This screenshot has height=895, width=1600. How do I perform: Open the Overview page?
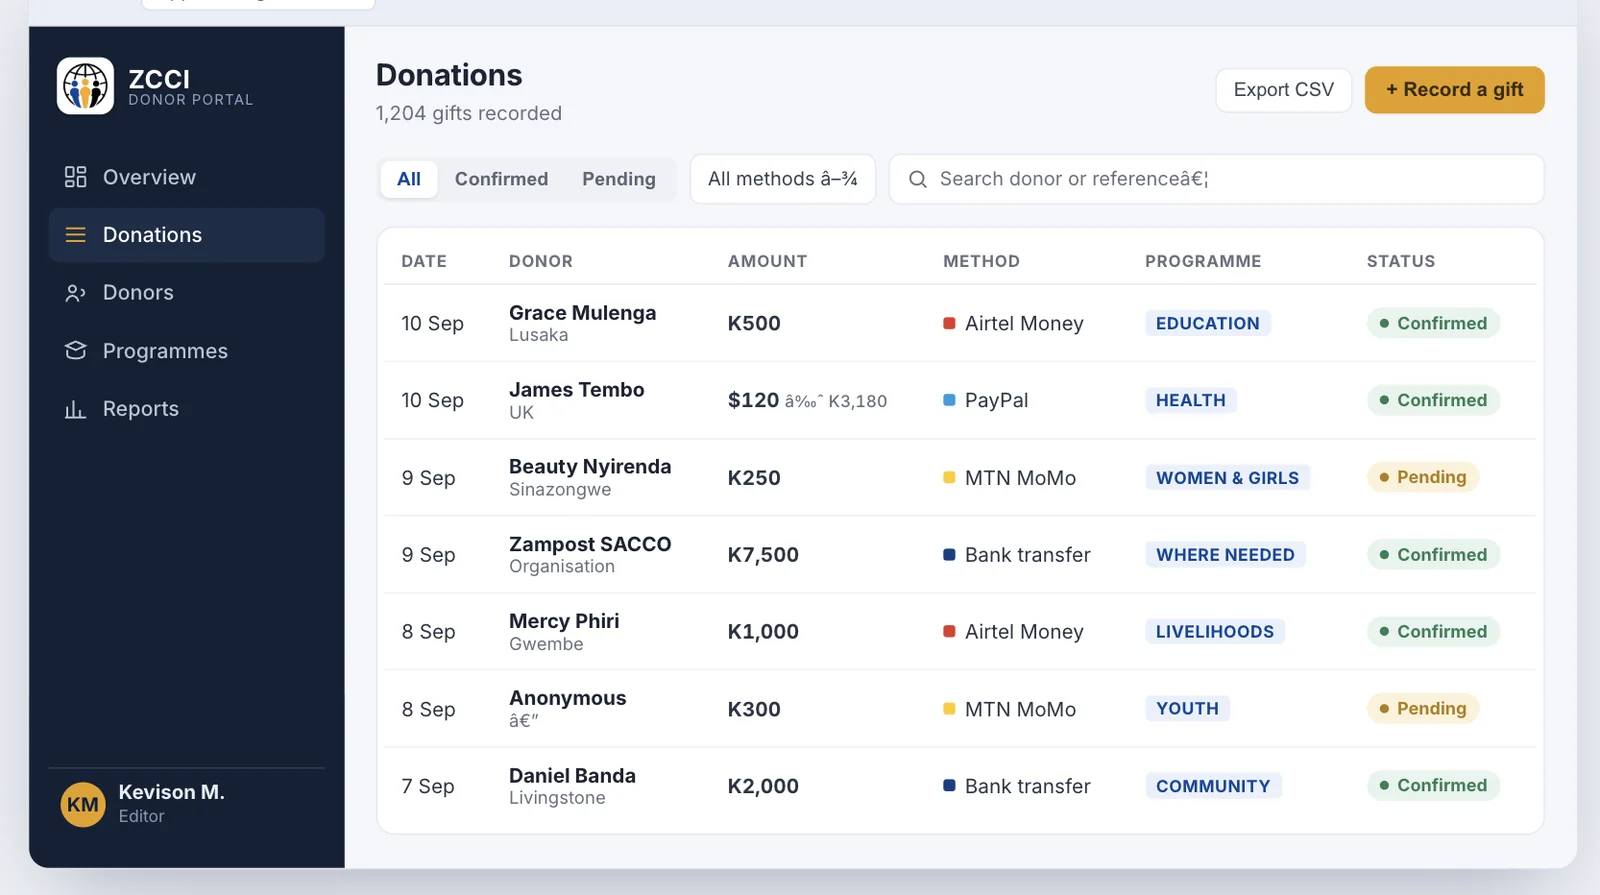point(186,177)
